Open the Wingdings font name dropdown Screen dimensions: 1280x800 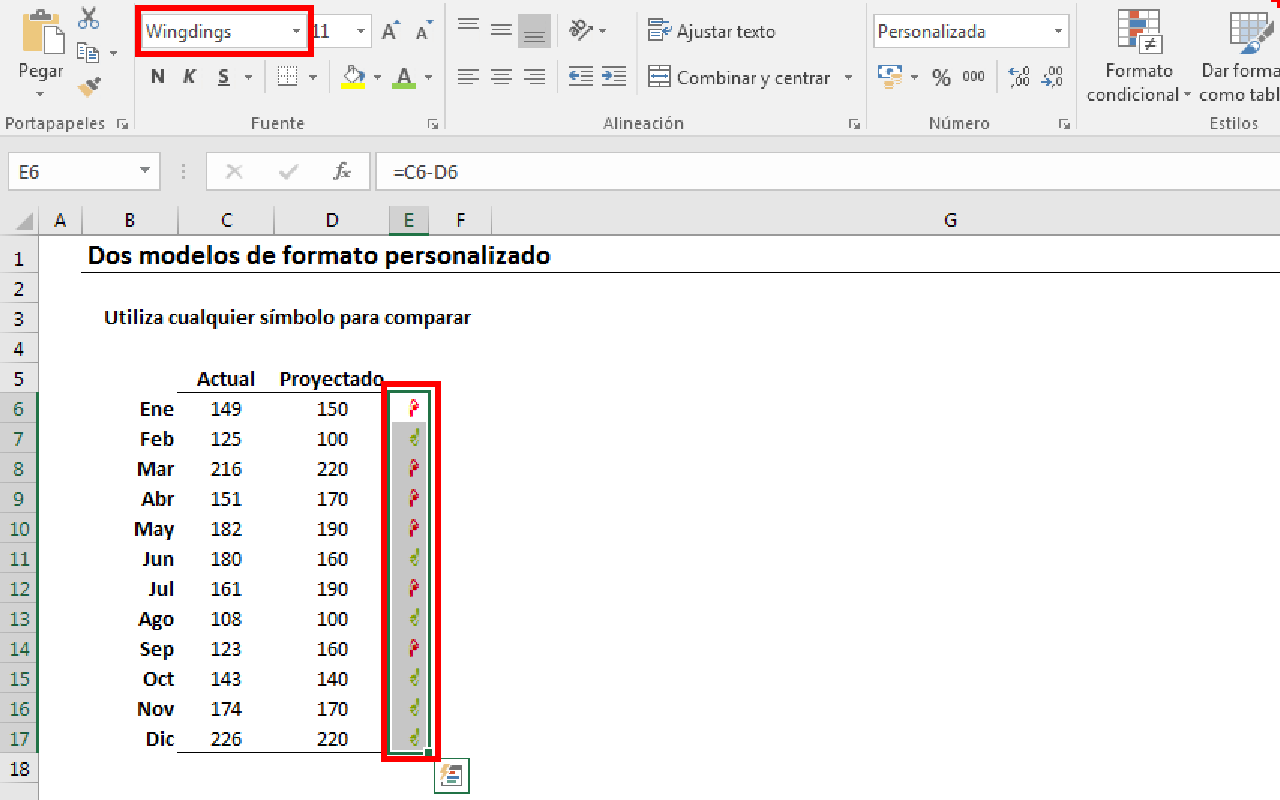click(x=295, y=31)
